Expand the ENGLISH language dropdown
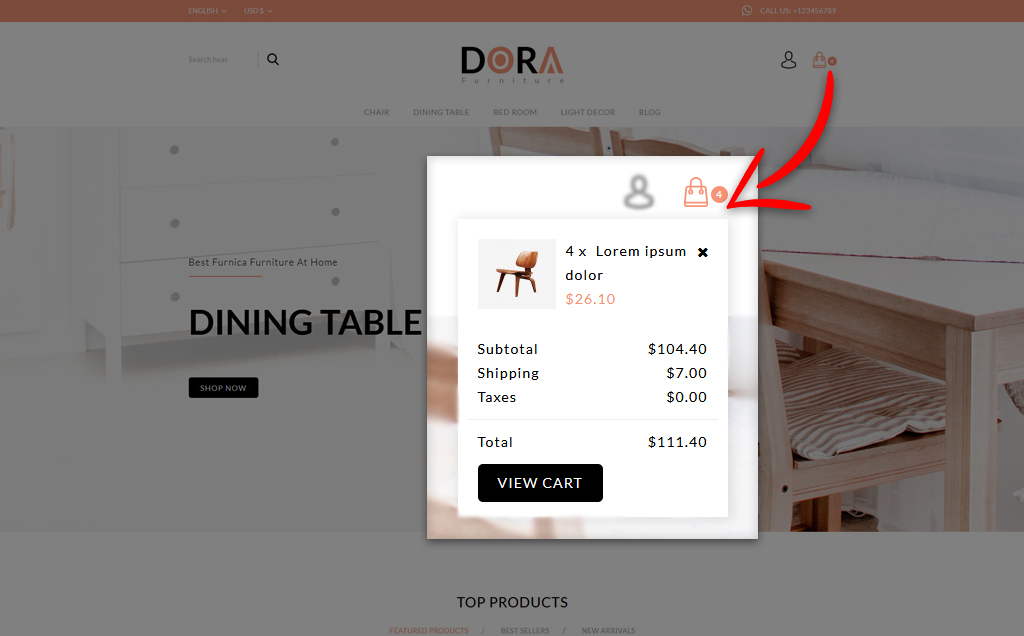This screenshot has height=636, width=1024. 207,10
